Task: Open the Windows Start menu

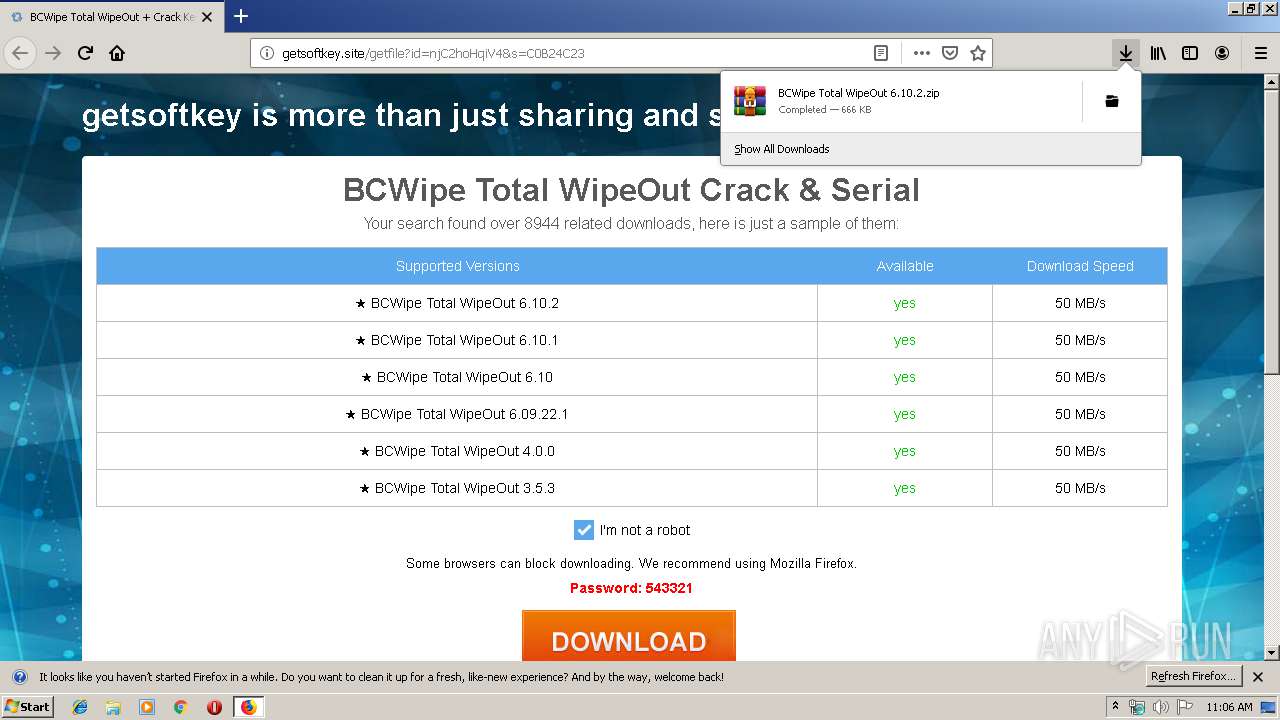Action: pyautogui.click(x=27, y=706)
